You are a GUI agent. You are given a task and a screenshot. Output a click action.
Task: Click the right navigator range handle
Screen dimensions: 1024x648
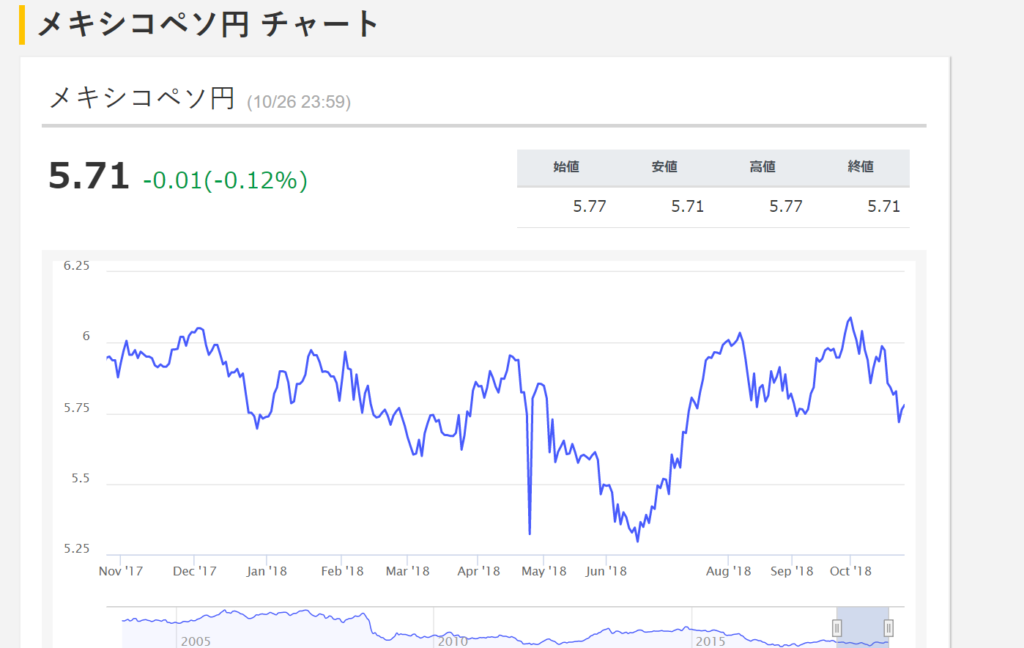[888, 628]
